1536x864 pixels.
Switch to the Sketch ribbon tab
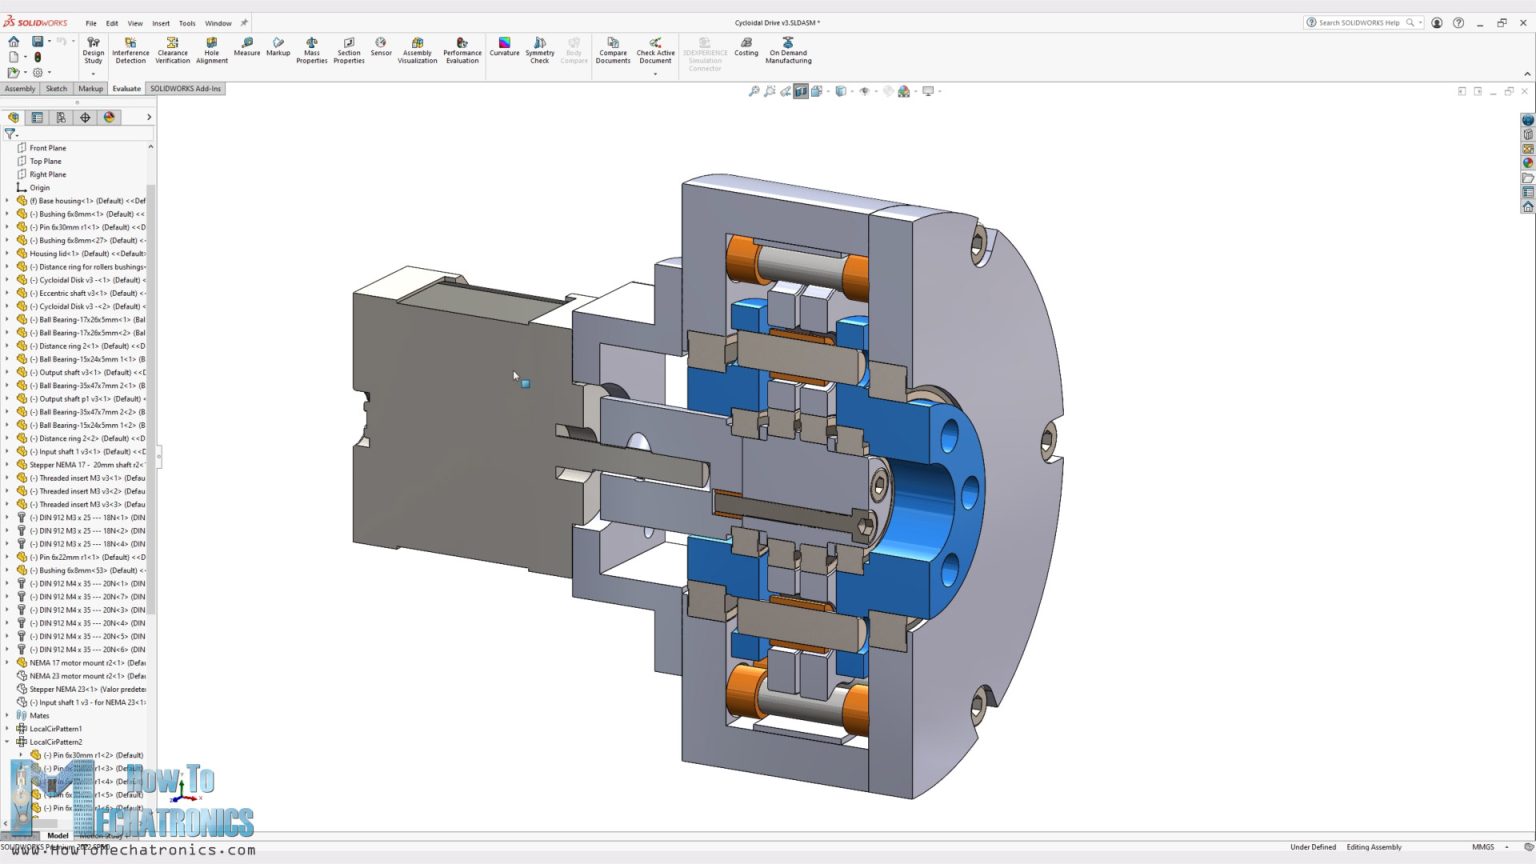click(x=56, y=88)
